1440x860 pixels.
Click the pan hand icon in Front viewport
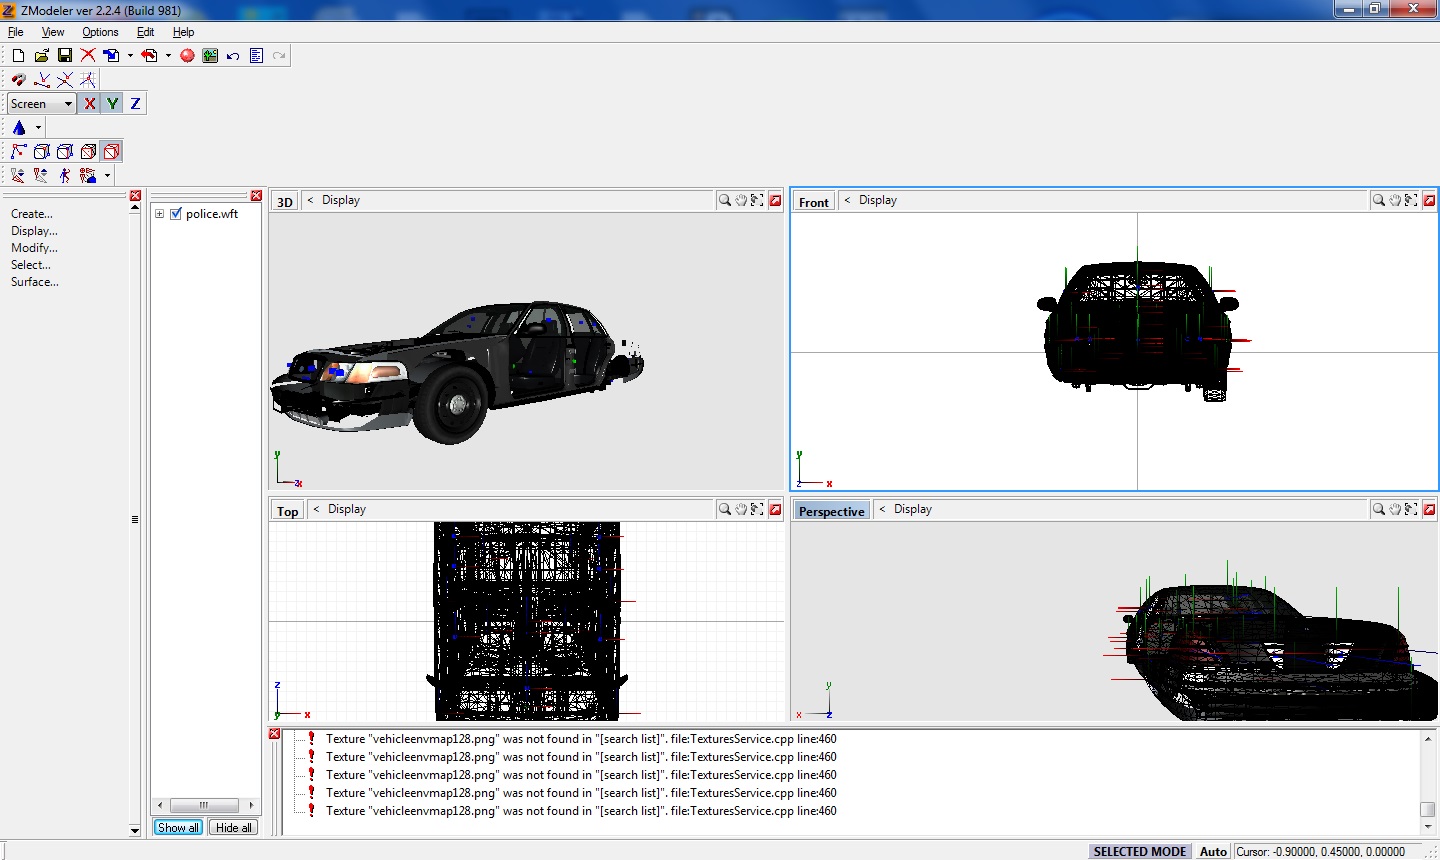pyautogui.click(x=1395, y=201)
